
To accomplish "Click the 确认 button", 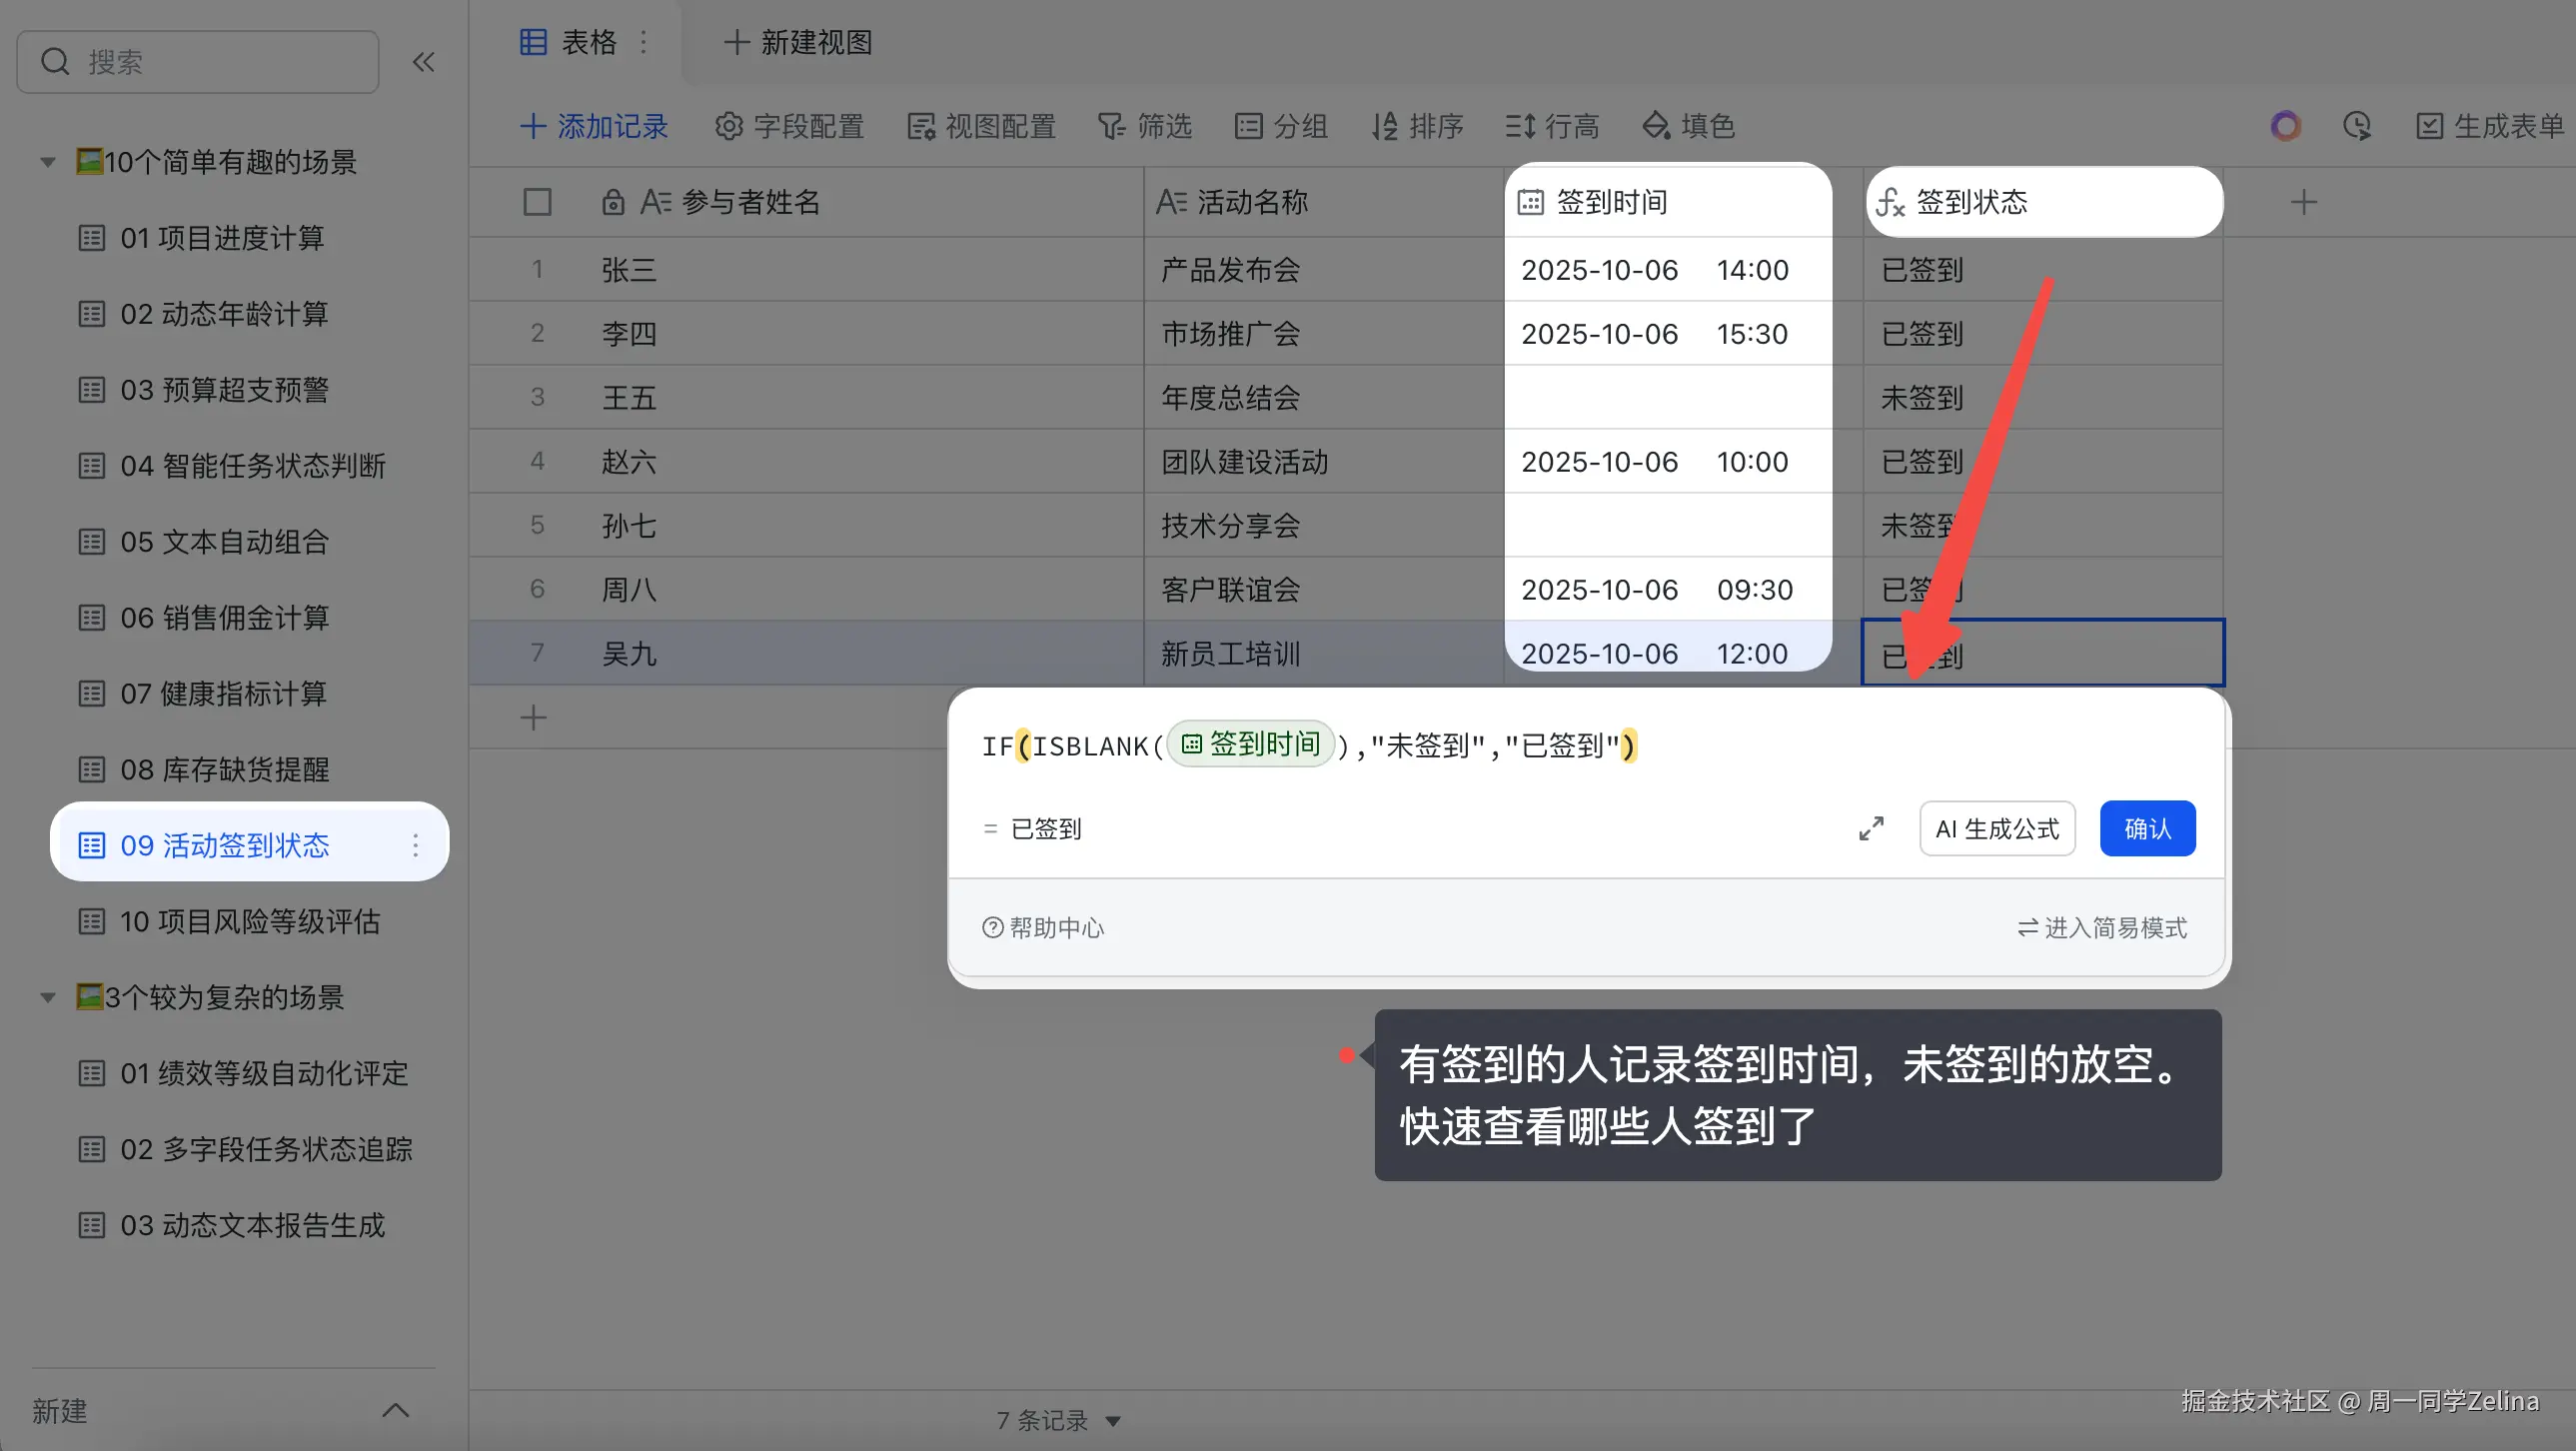I will [x=2147, y=829].
